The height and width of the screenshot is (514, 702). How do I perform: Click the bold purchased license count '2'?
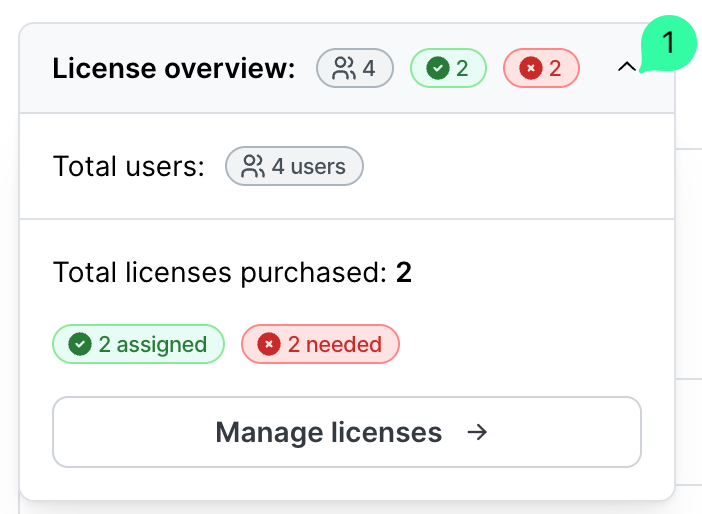tap(404, 272)
